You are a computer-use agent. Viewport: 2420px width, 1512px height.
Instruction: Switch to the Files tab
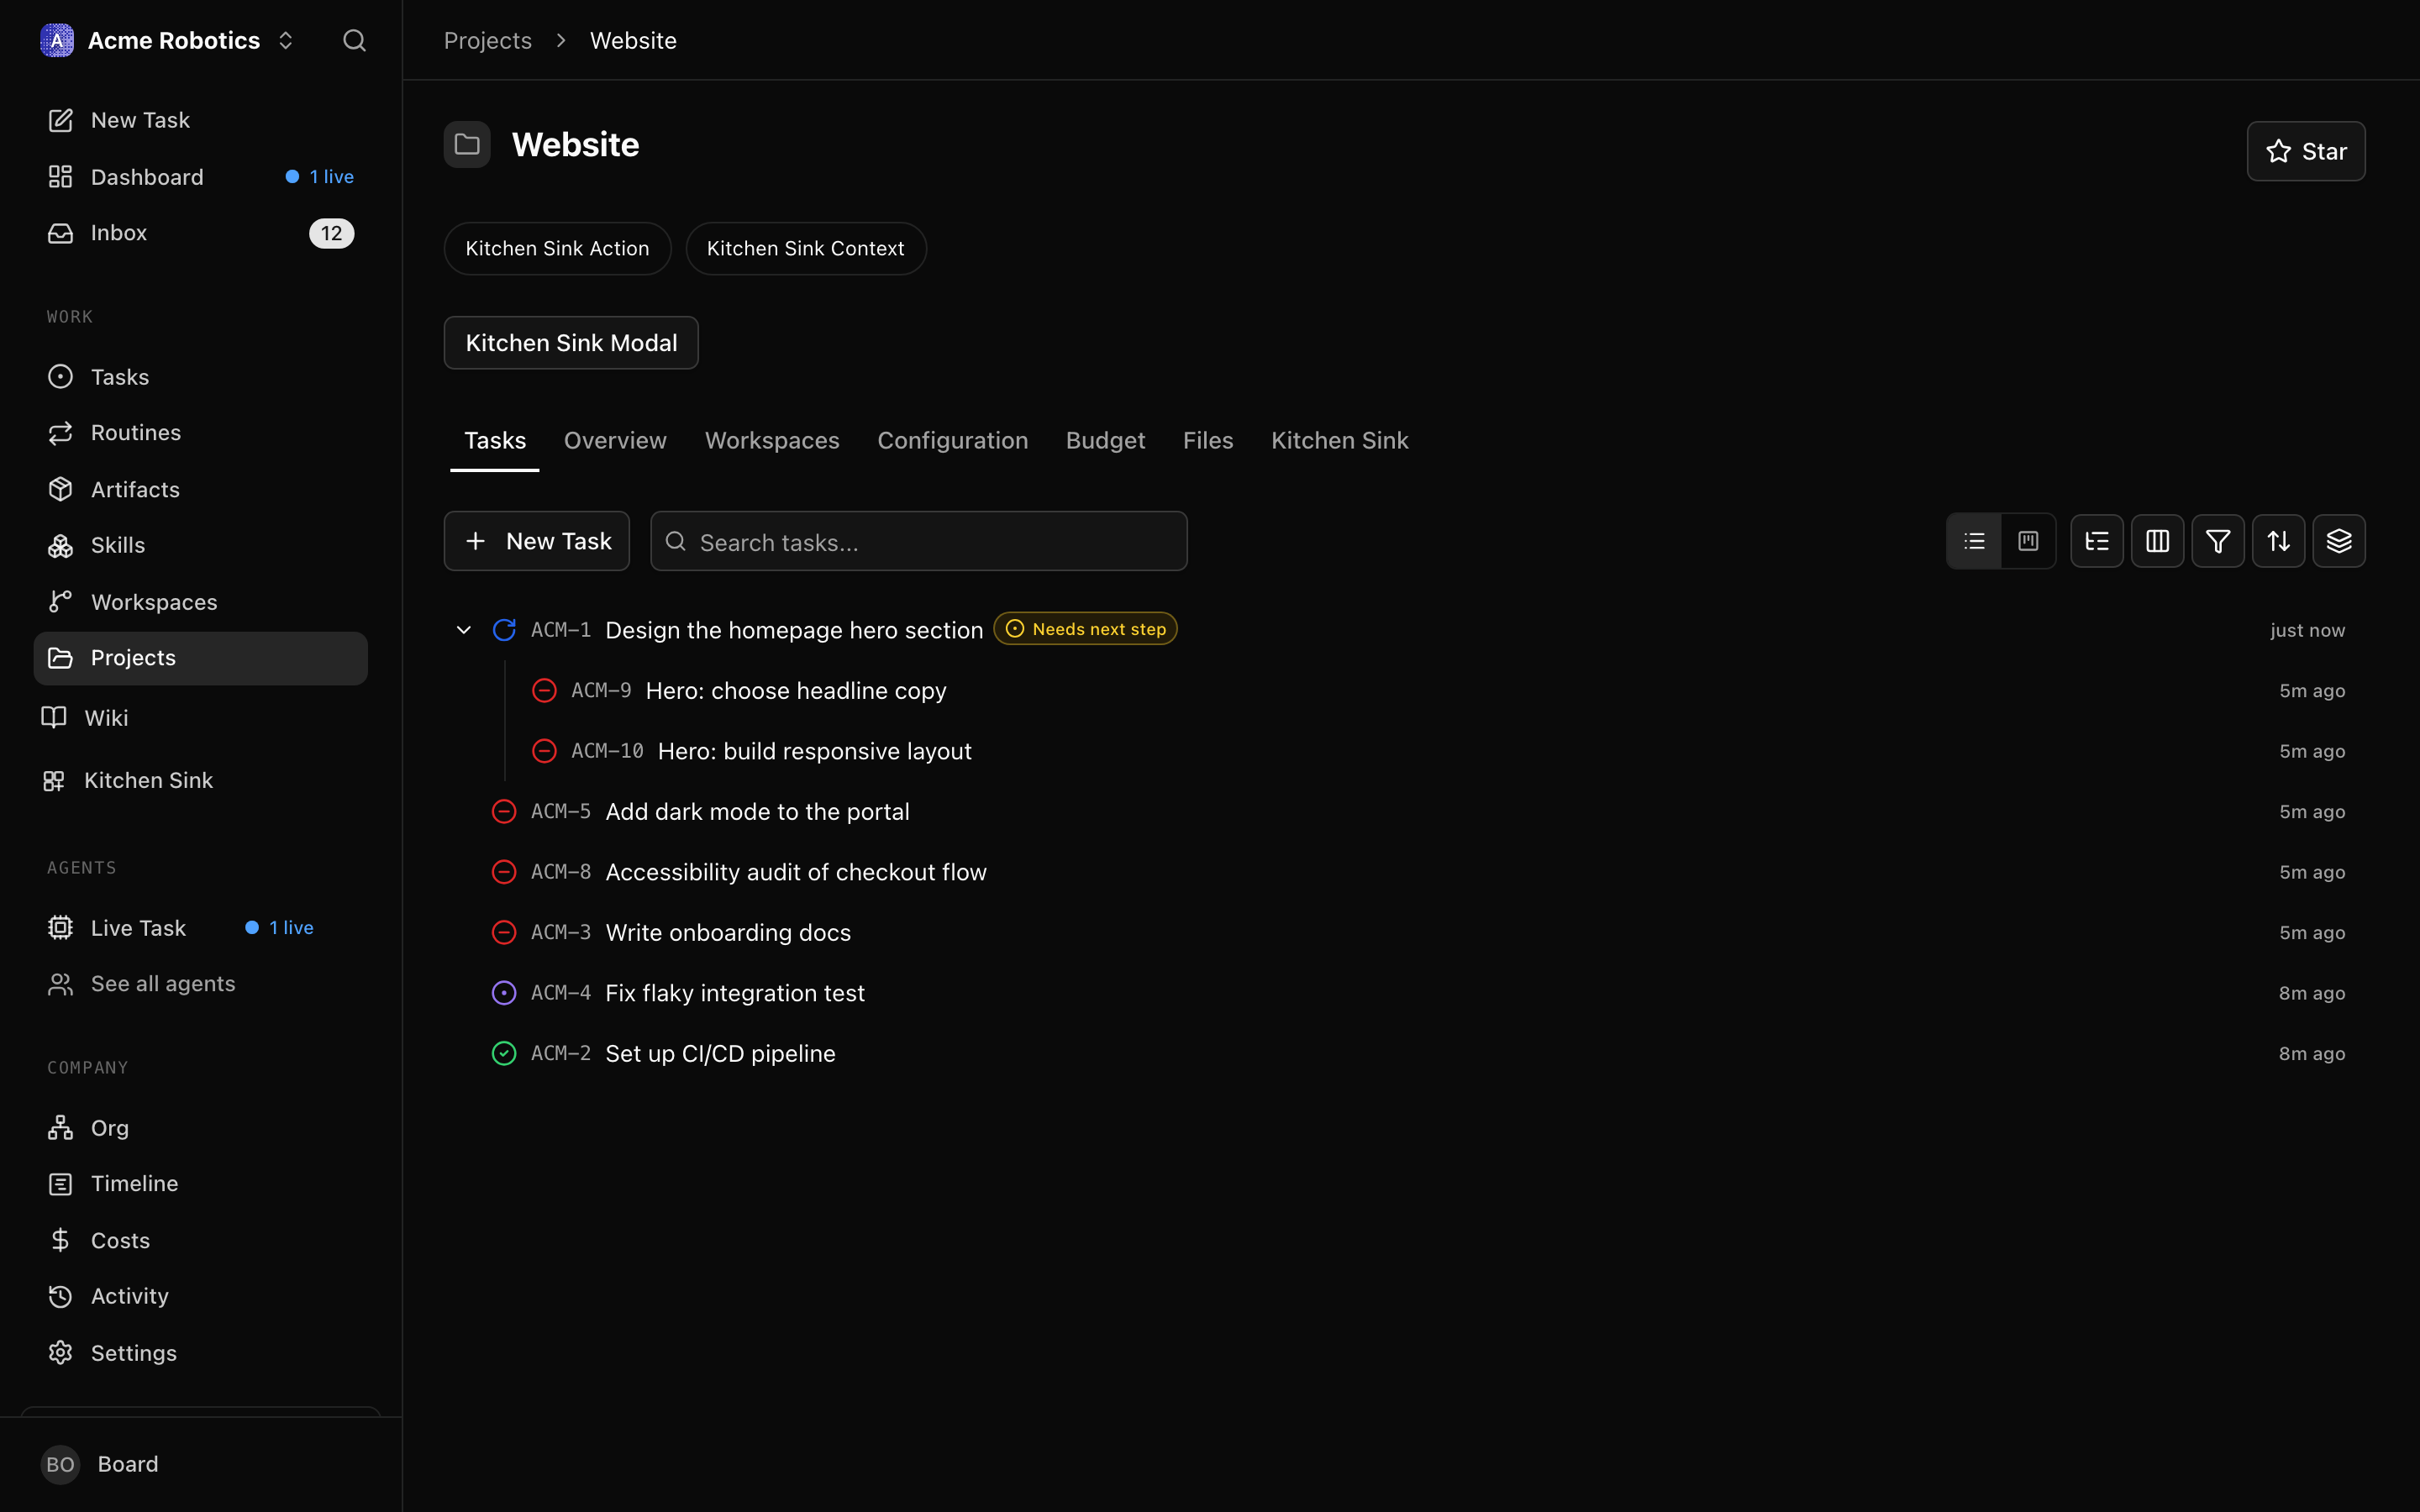[x=1208, y=441]
